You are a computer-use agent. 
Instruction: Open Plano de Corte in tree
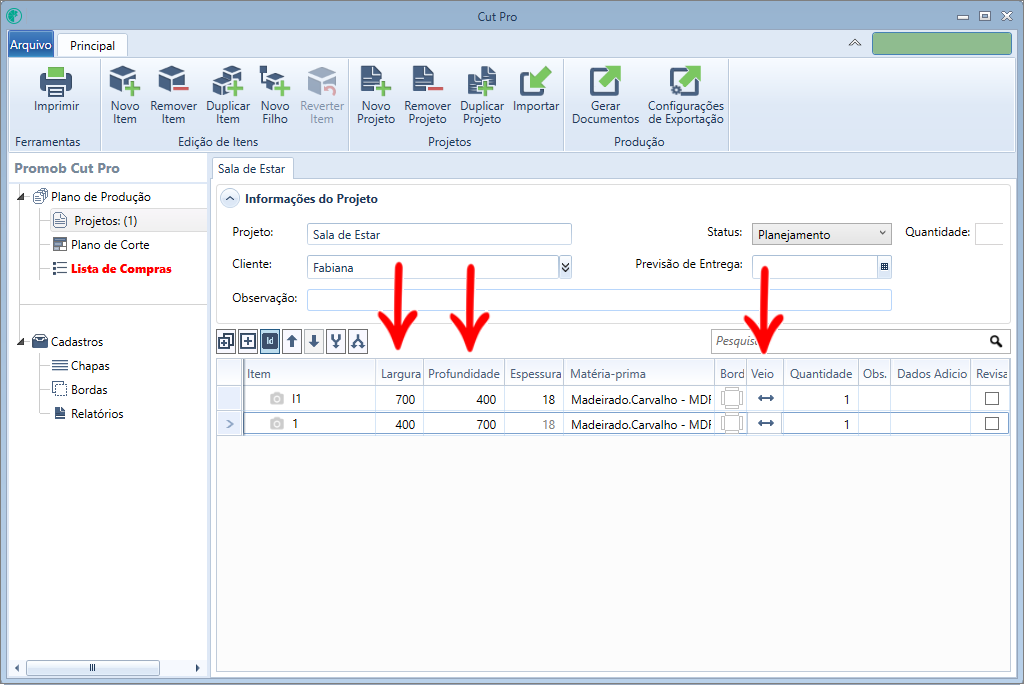[x=110, y=245]
